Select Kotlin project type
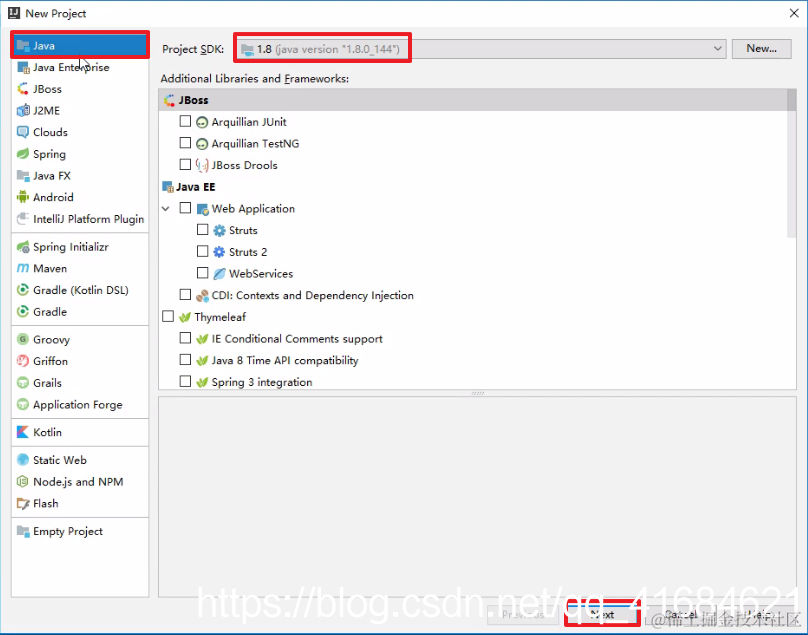The height and width of the screenshot is (635, 808). point(80,432)
